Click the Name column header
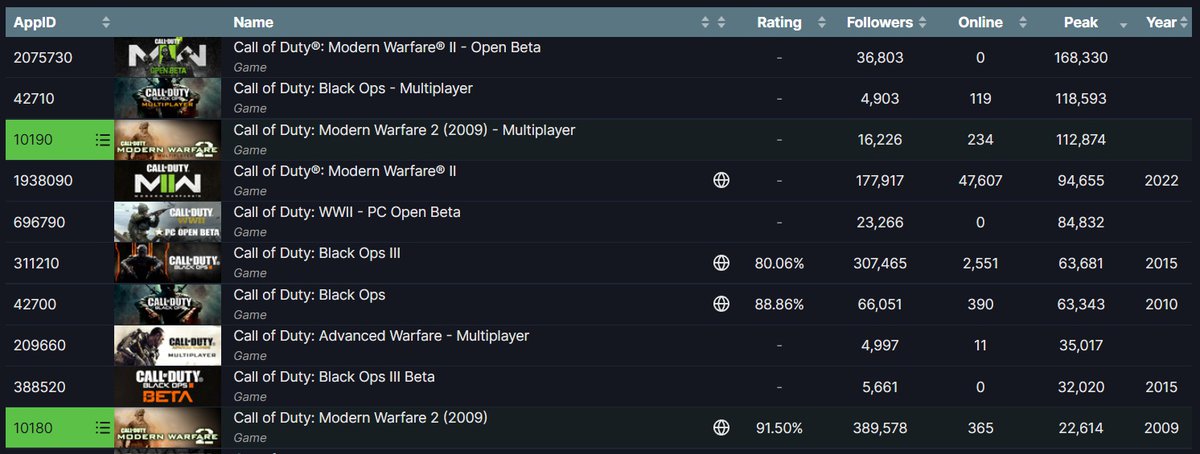Image resolution: width=1200 pixels, height=454 pixels. click(x=253, y=22)
